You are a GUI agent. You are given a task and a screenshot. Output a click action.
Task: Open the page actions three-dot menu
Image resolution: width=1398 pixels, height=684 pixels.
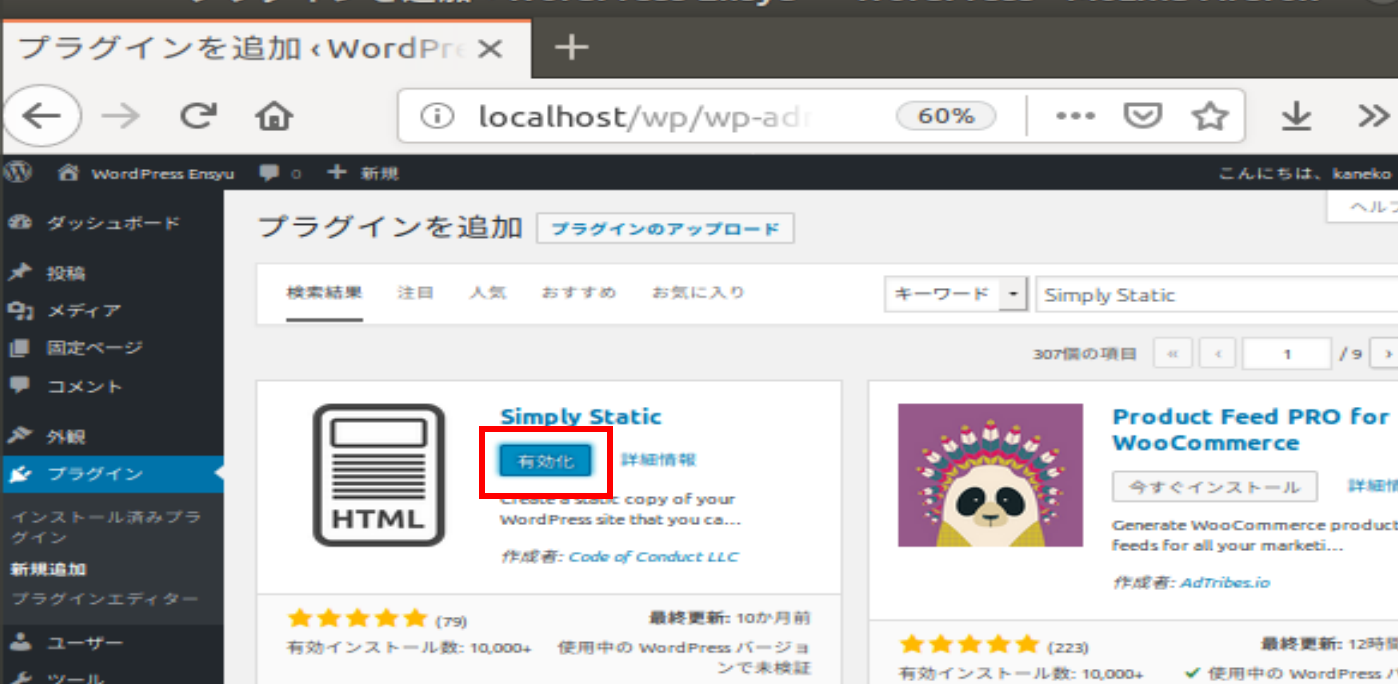click(x=1074, y=116)
